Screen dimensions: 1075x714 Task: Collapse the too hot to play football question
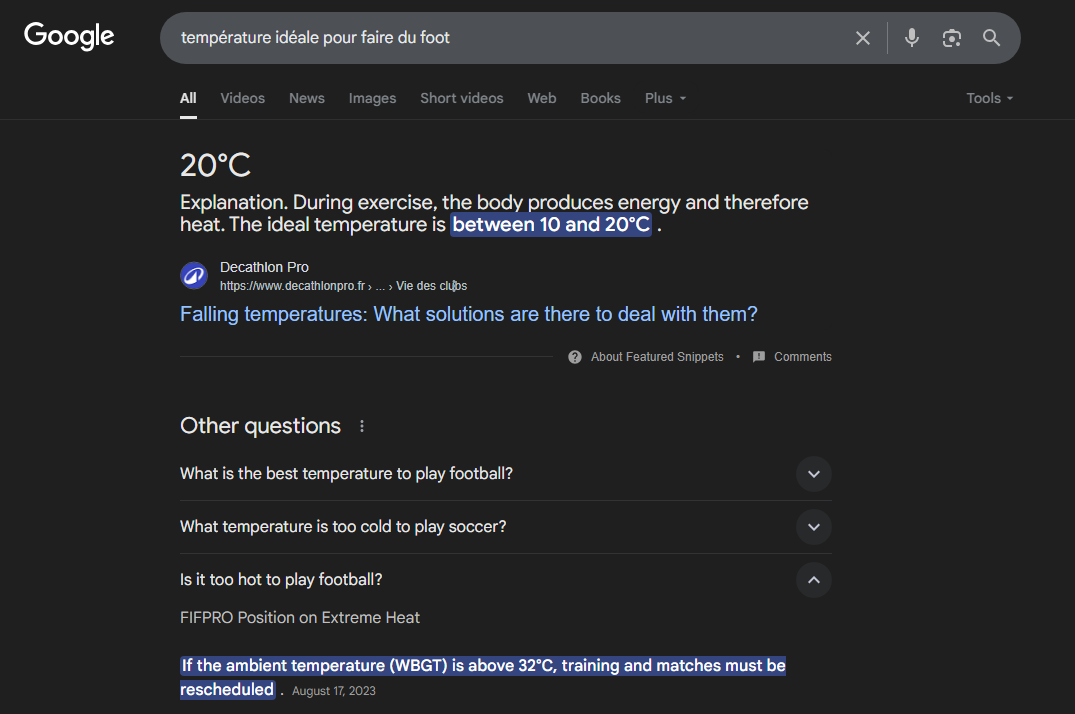(x=814, y=580)
